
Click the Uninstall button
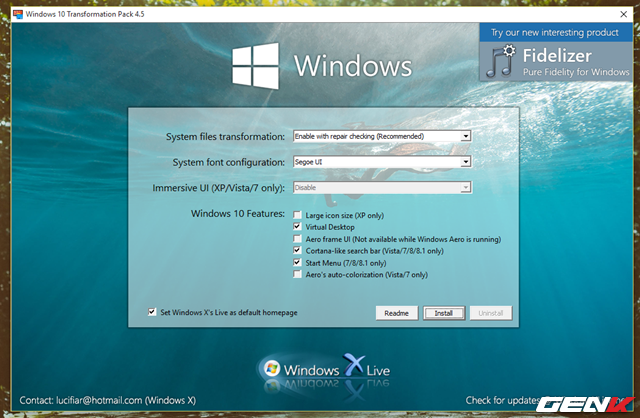point(491,313)
